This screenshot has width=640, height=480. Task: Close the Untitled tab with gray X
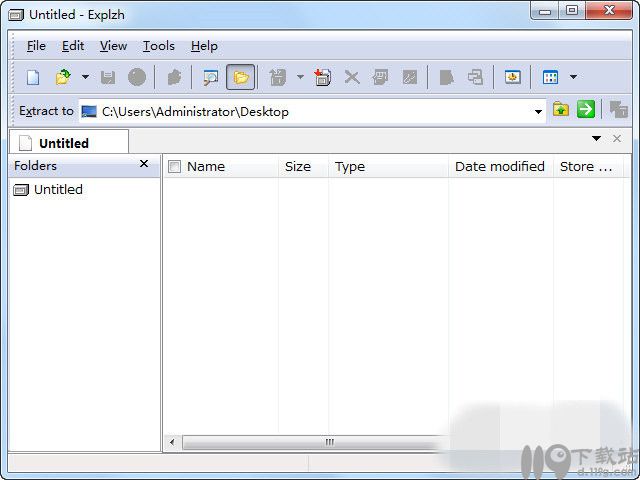click(617, 138)
